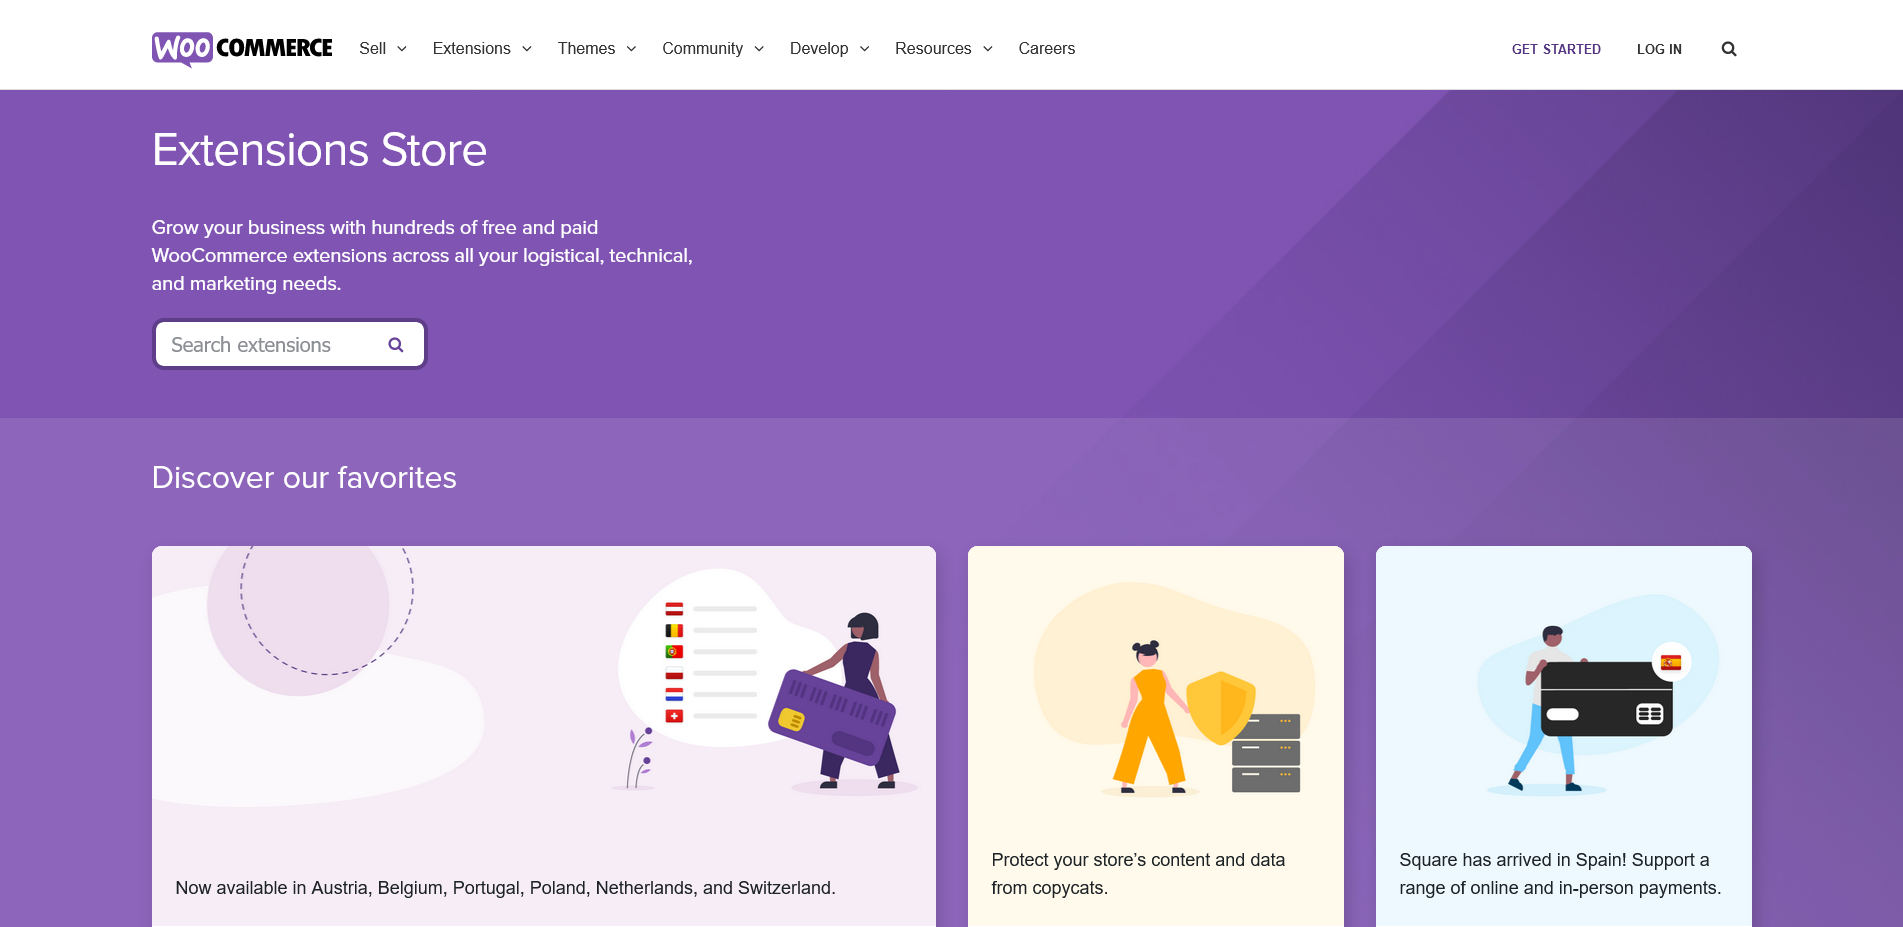
Task: Open the Community menu
Action: pyautogui.click(x=712, y=48)
